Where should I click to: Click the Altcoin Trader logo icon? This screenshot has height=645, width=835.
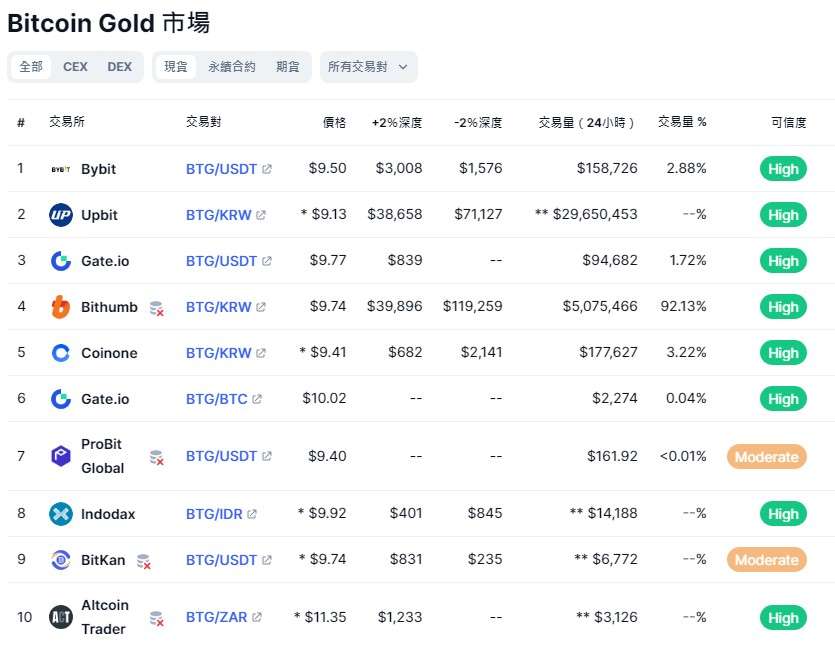click(60, 617)
